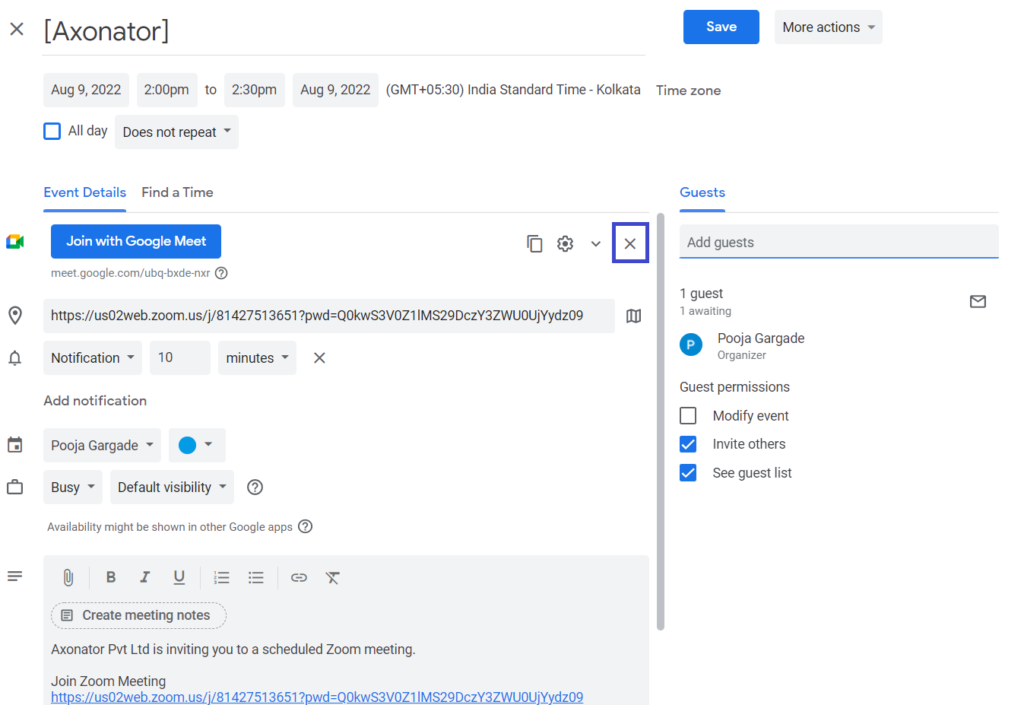Change the minutes unit dropdown

coord(257,358)
